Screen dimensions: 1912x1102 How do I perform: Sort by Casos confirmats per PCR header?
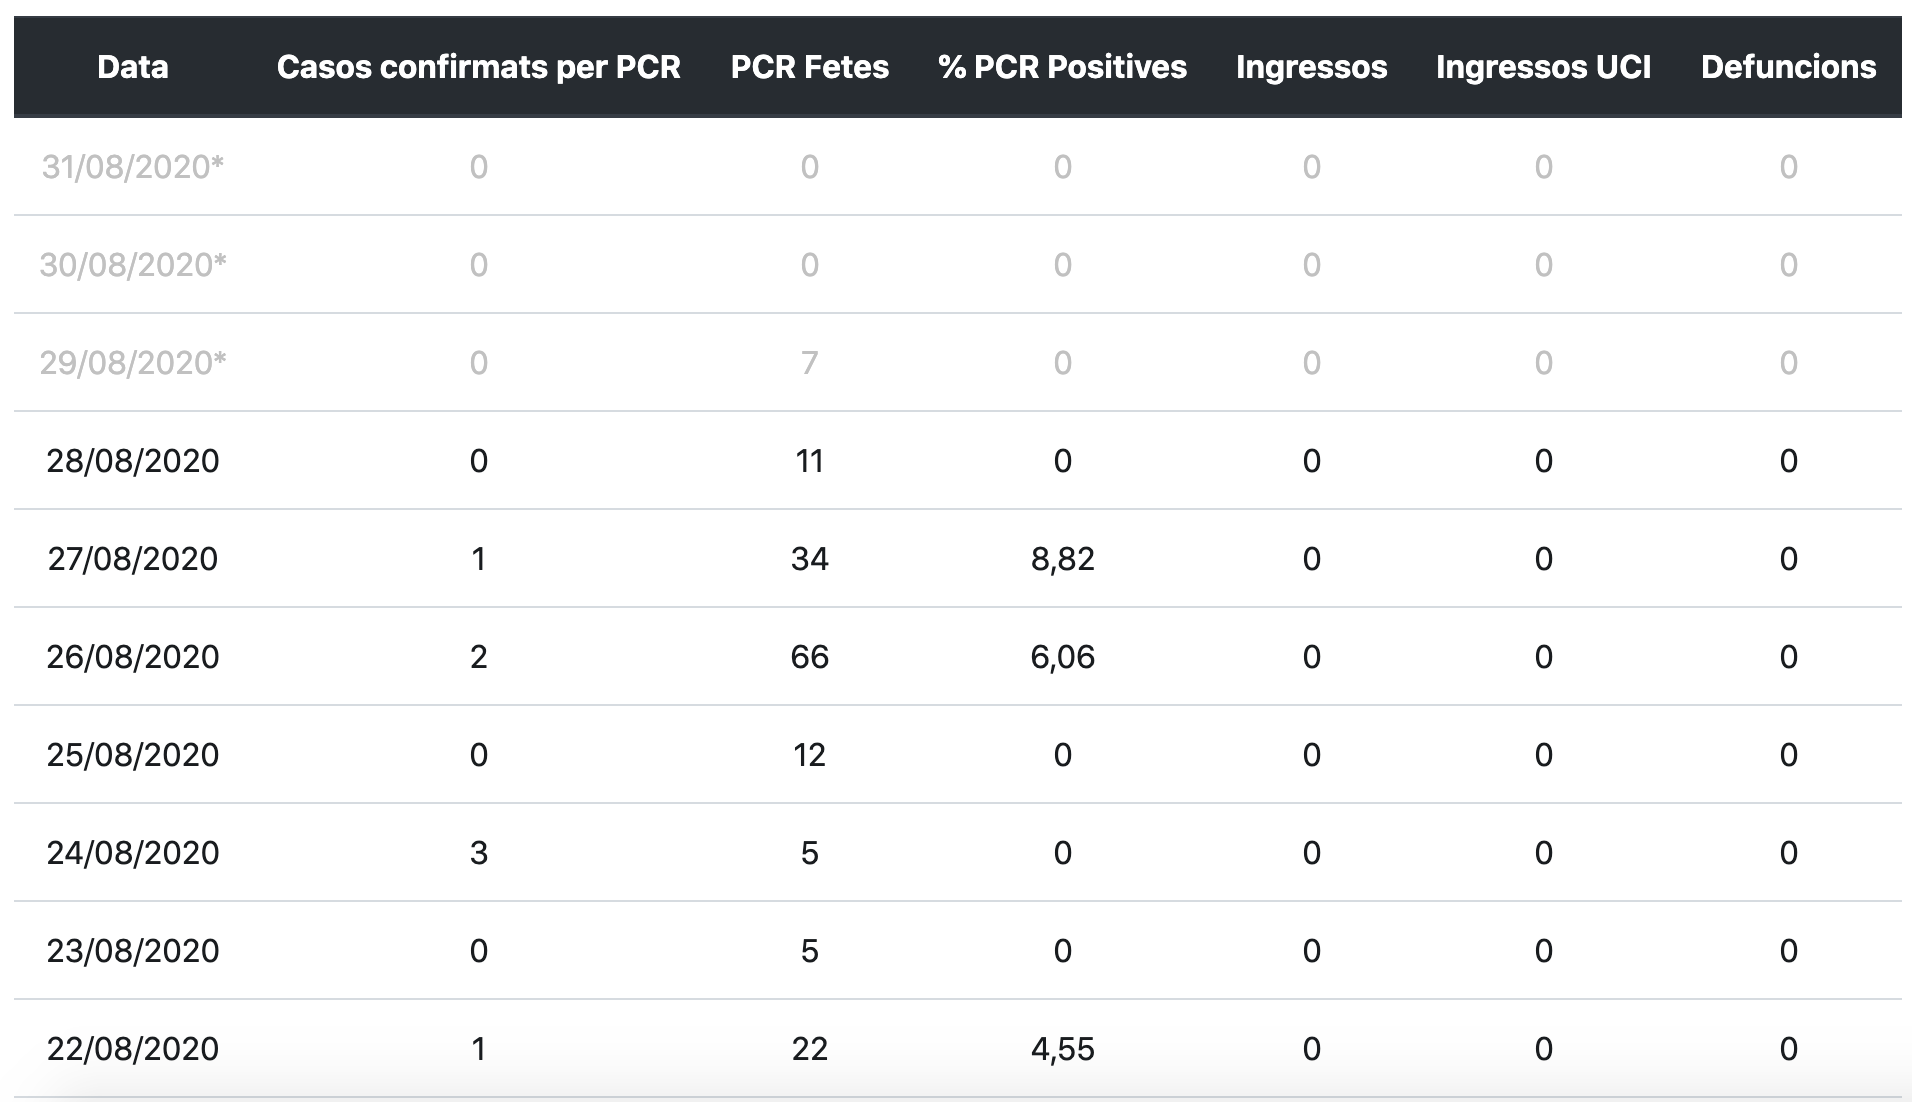pyautogui.click(x=478, y=67)
